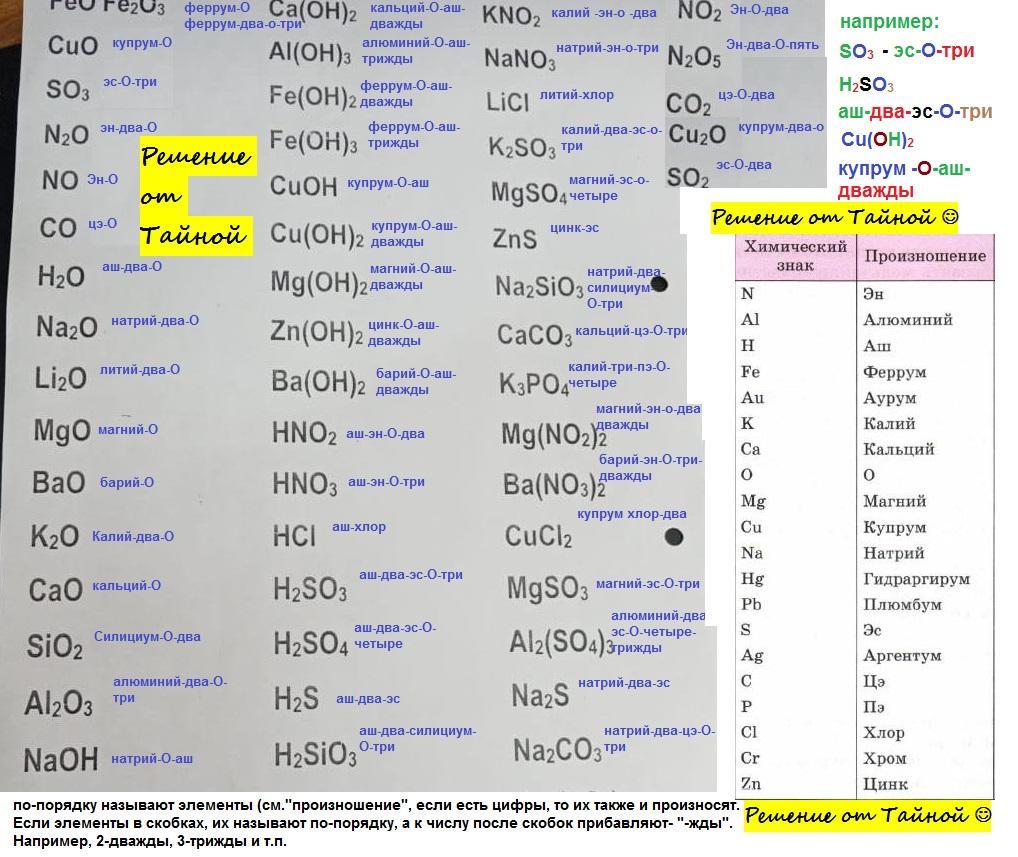This screenshot has height=857, width=1018.
Task: Select the K2O formula
Action: [55, 536]
